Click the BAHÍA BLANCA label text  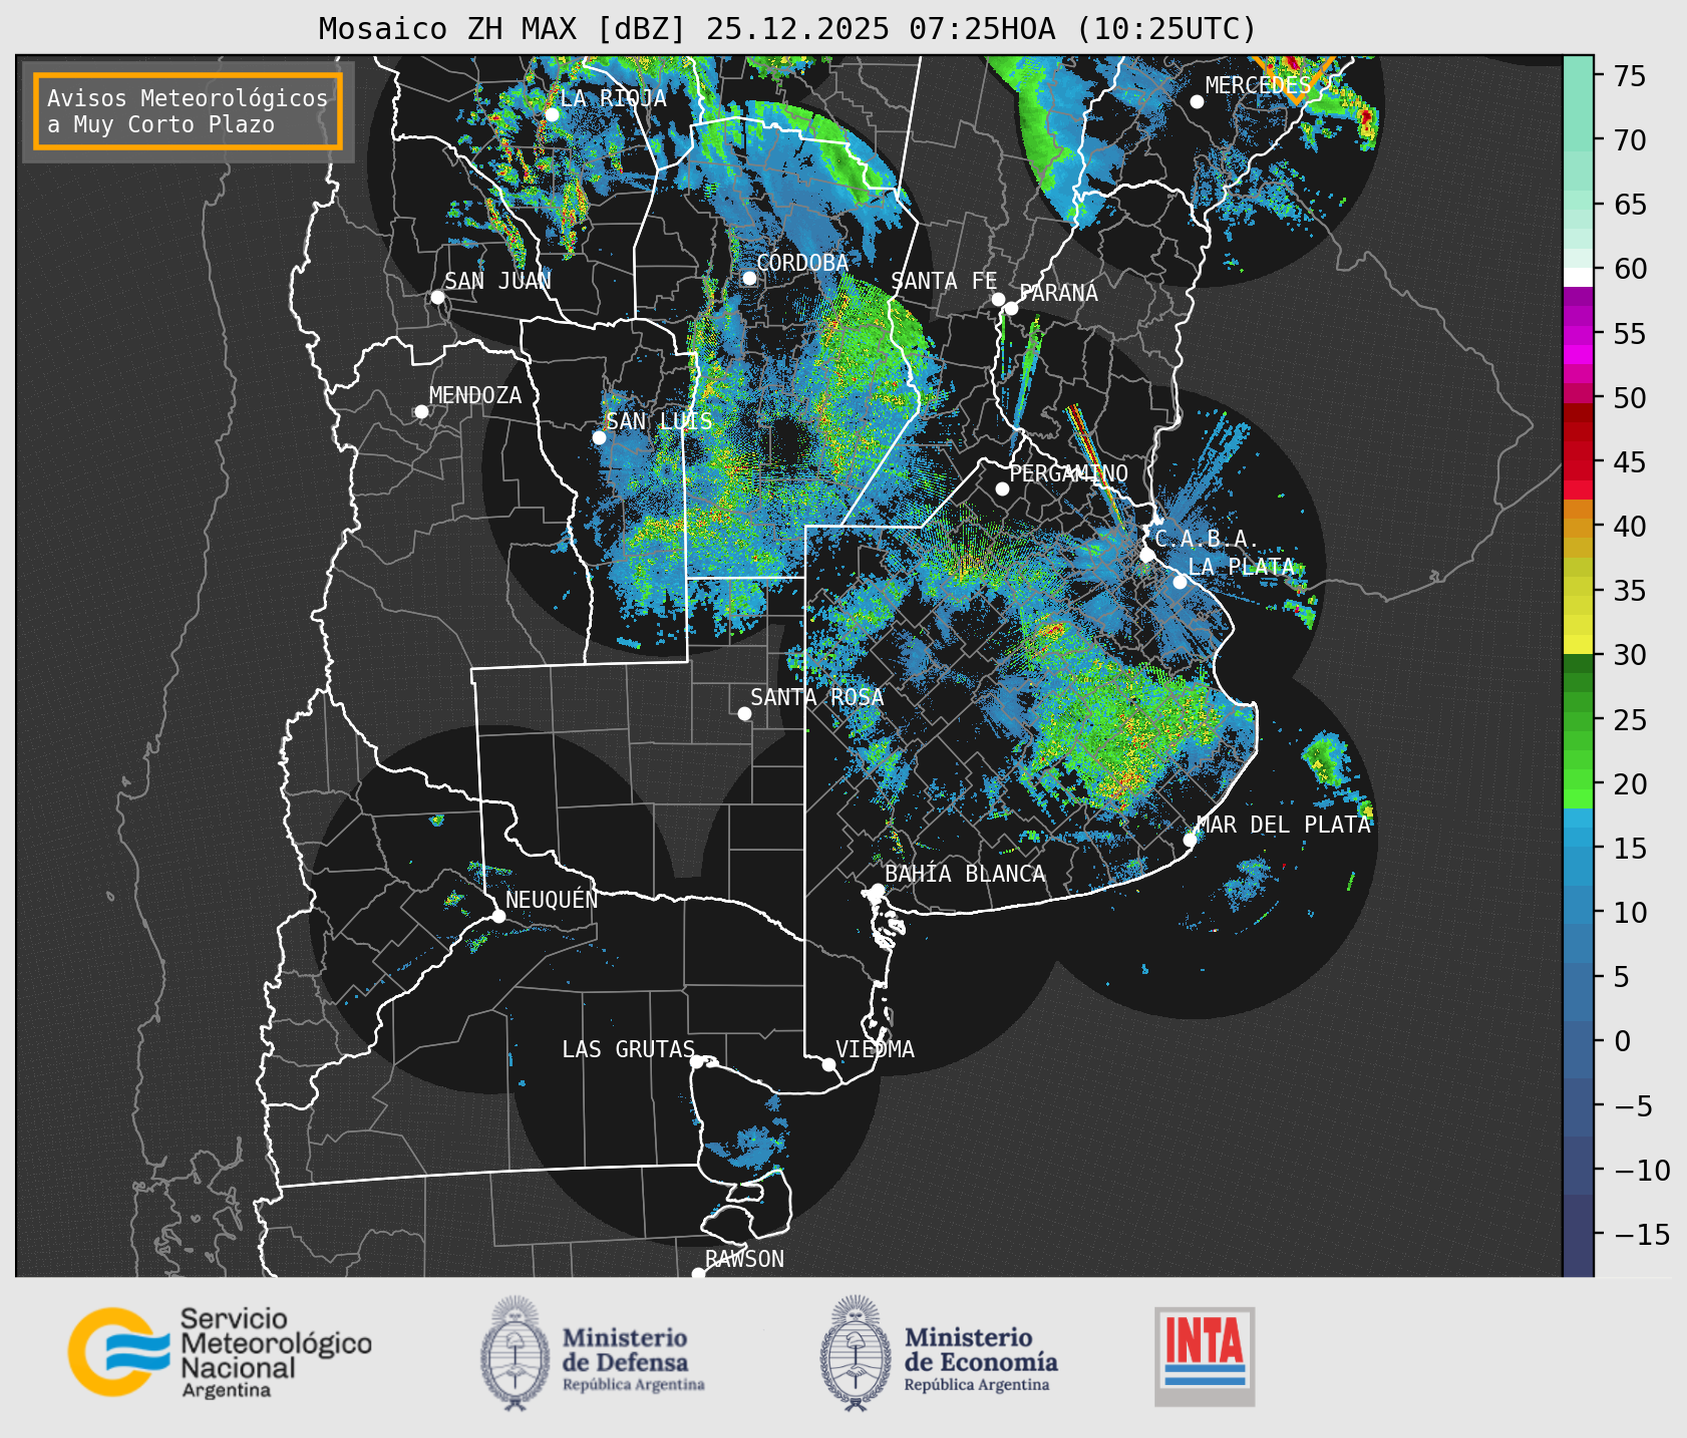click(x=965, y=874)
